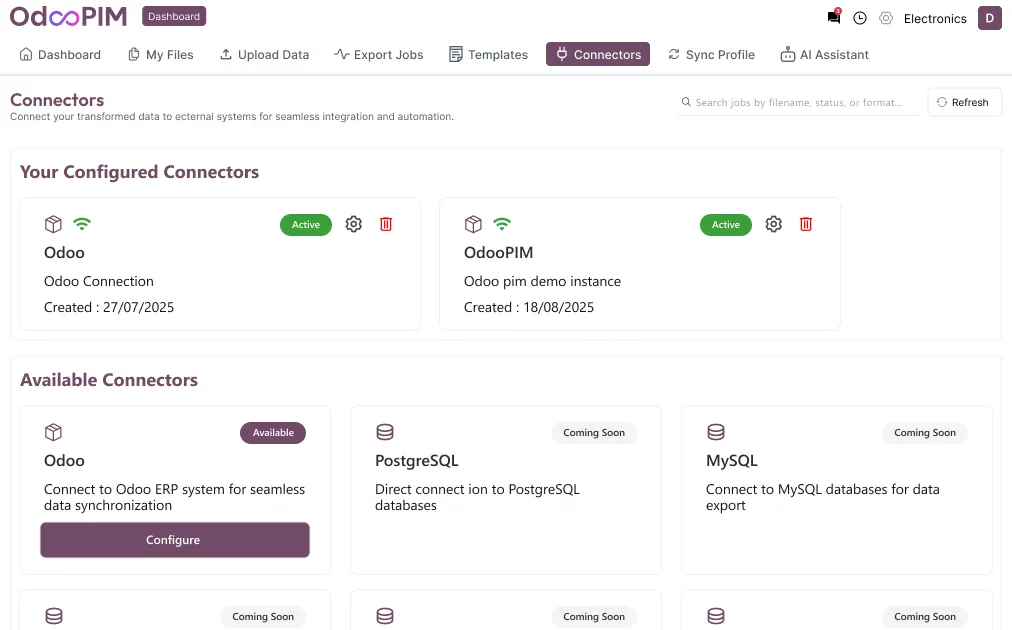1012x630 pixels.
Task: Open settings gear for OdooPIM connector
Action: tap(773, 224)
